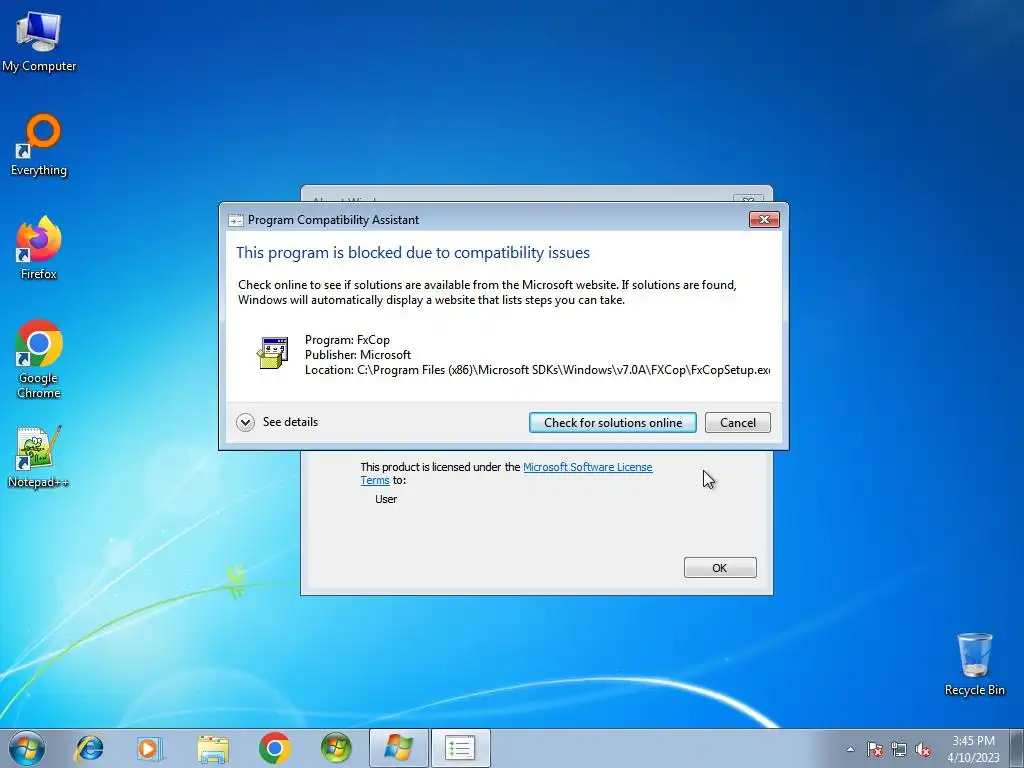Select the Firefox desktop shortcut
This screenshot has width=1024, height=768.
(39, 248)
